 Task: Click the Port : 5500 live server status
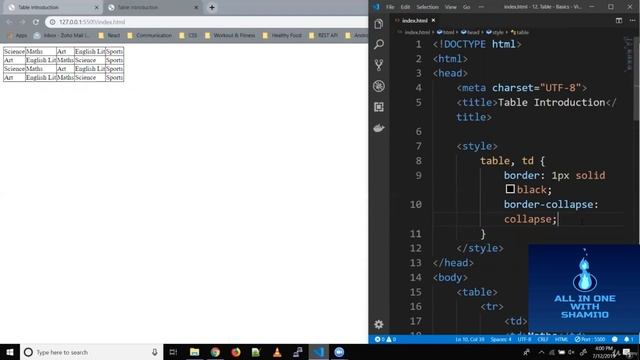pos(590,339)
